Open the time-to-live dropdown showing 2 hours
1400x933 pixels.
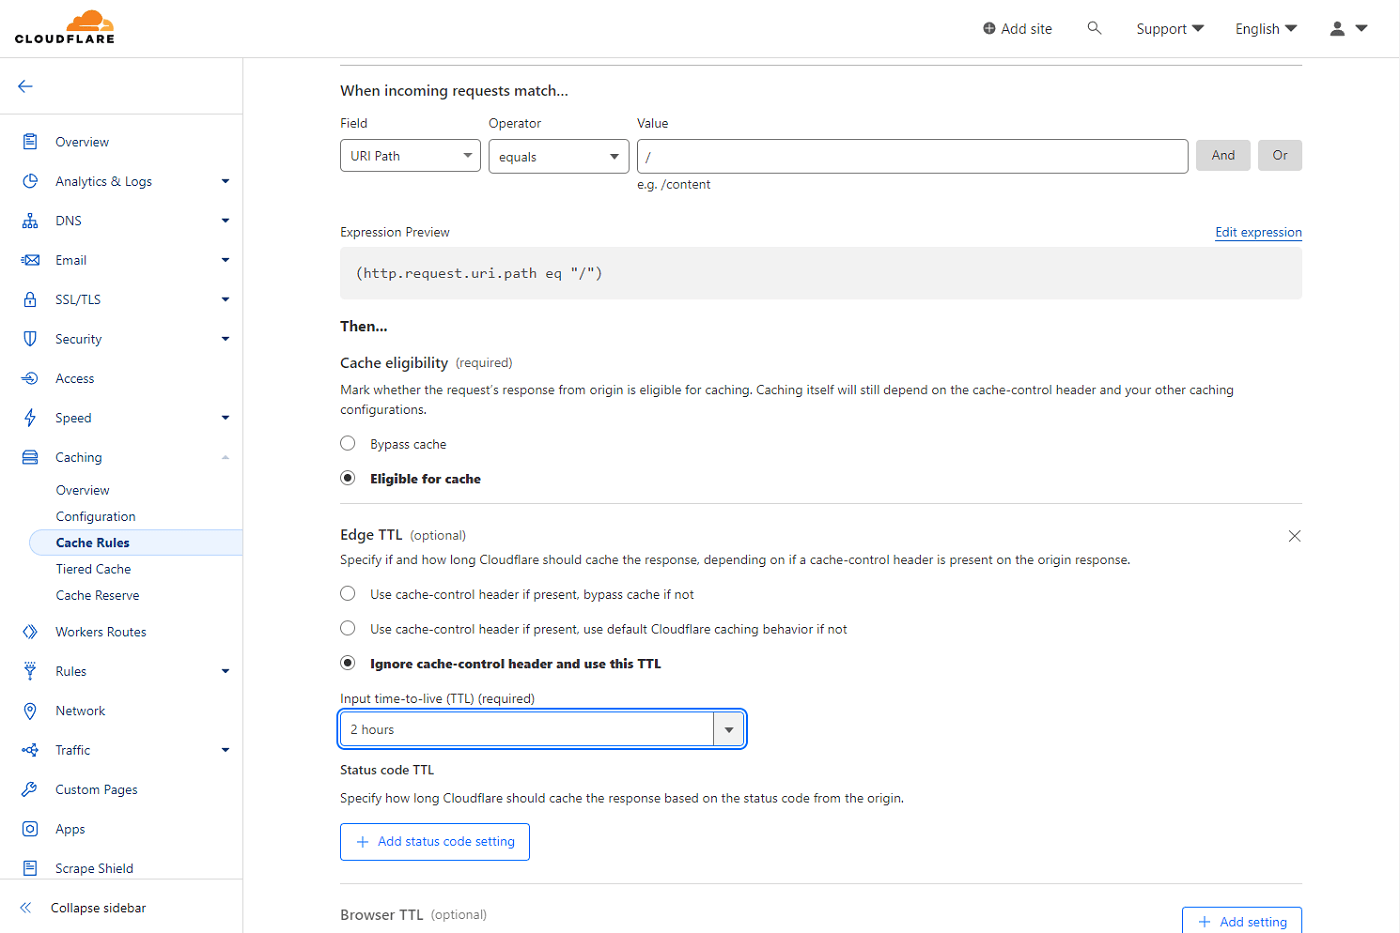click(x=729, y=728)
